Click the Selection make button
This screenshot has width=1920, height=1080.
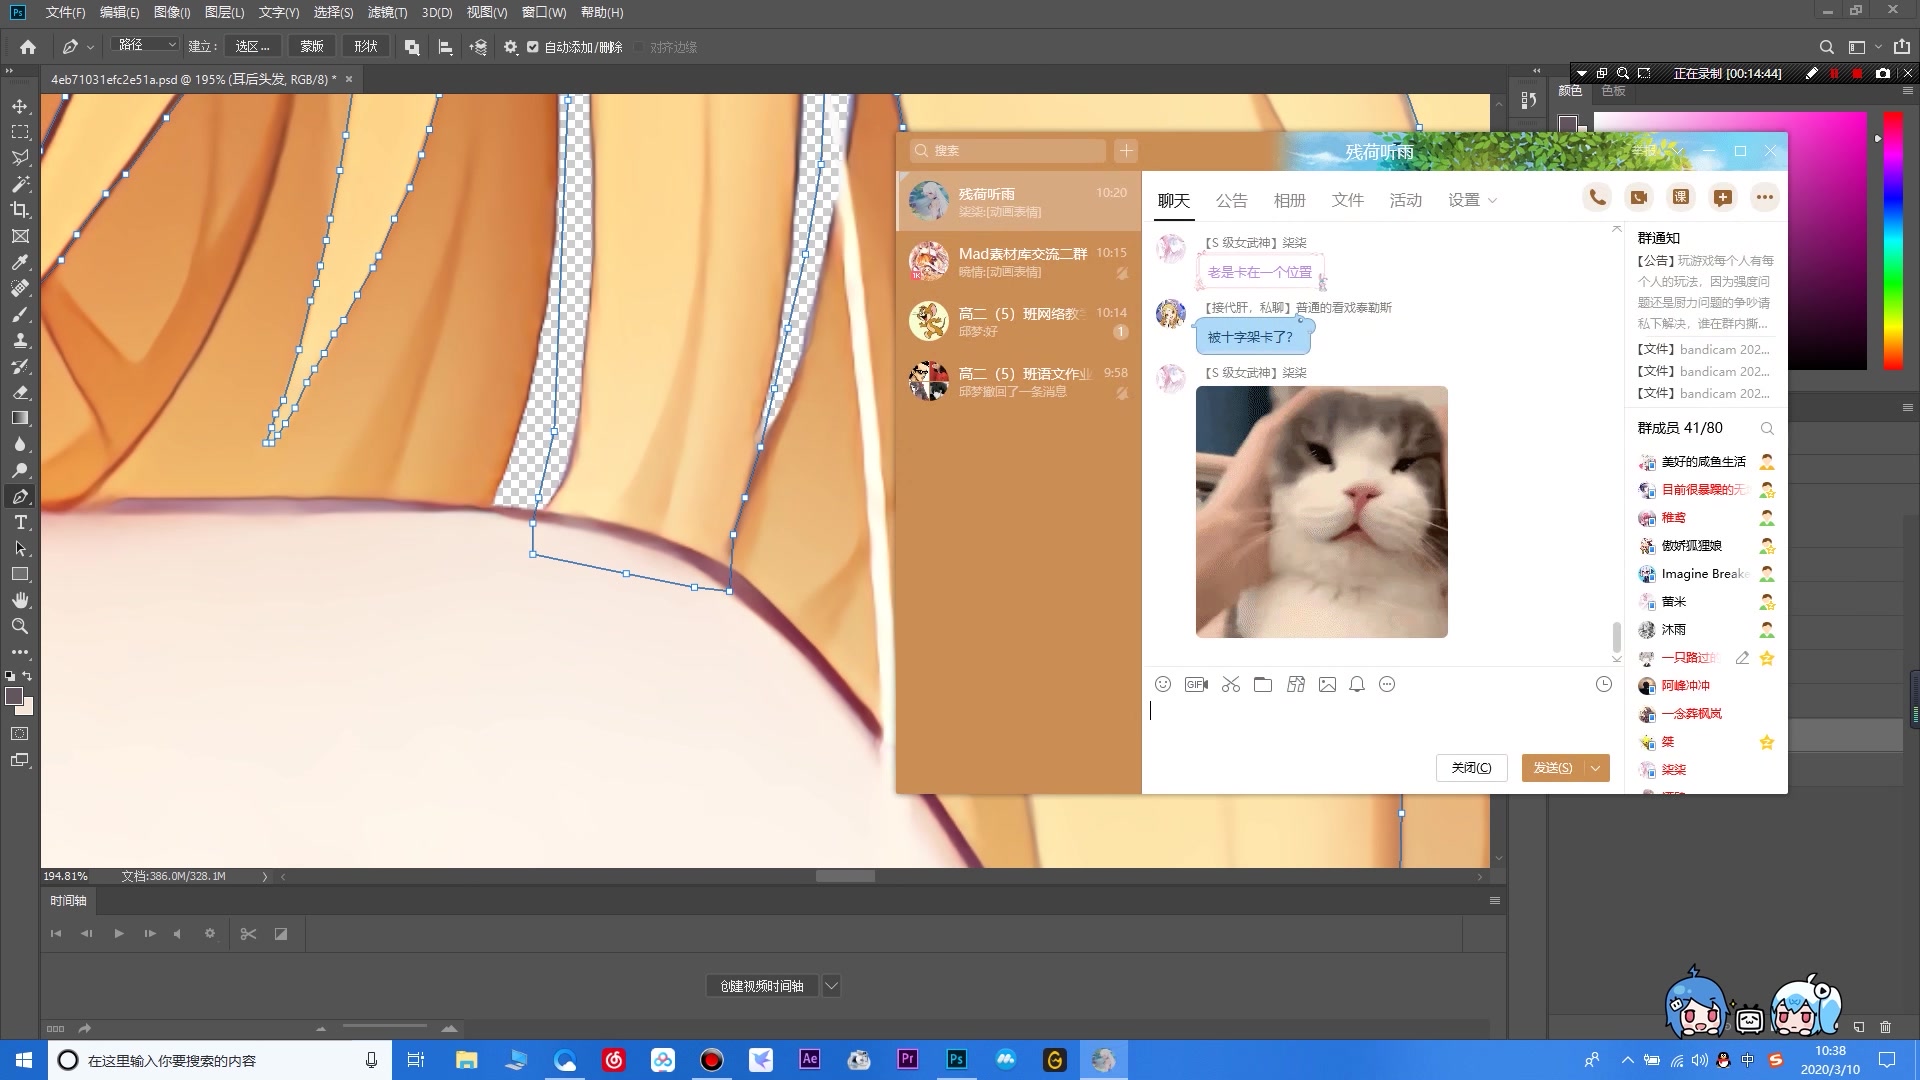point(252,46)
